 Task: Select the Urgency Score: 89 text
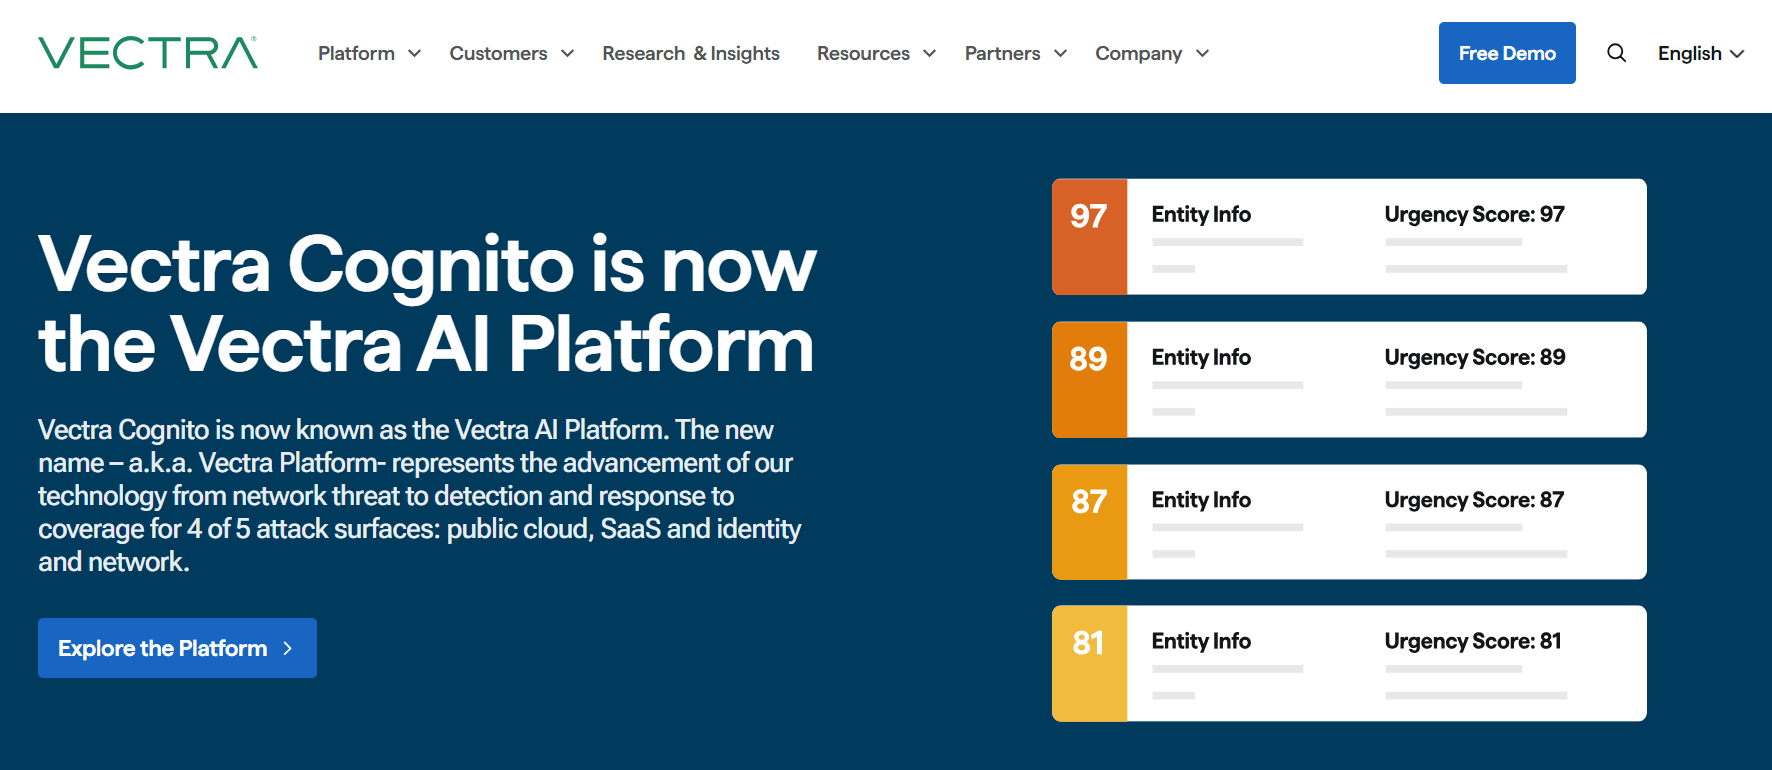(1474, 358)
